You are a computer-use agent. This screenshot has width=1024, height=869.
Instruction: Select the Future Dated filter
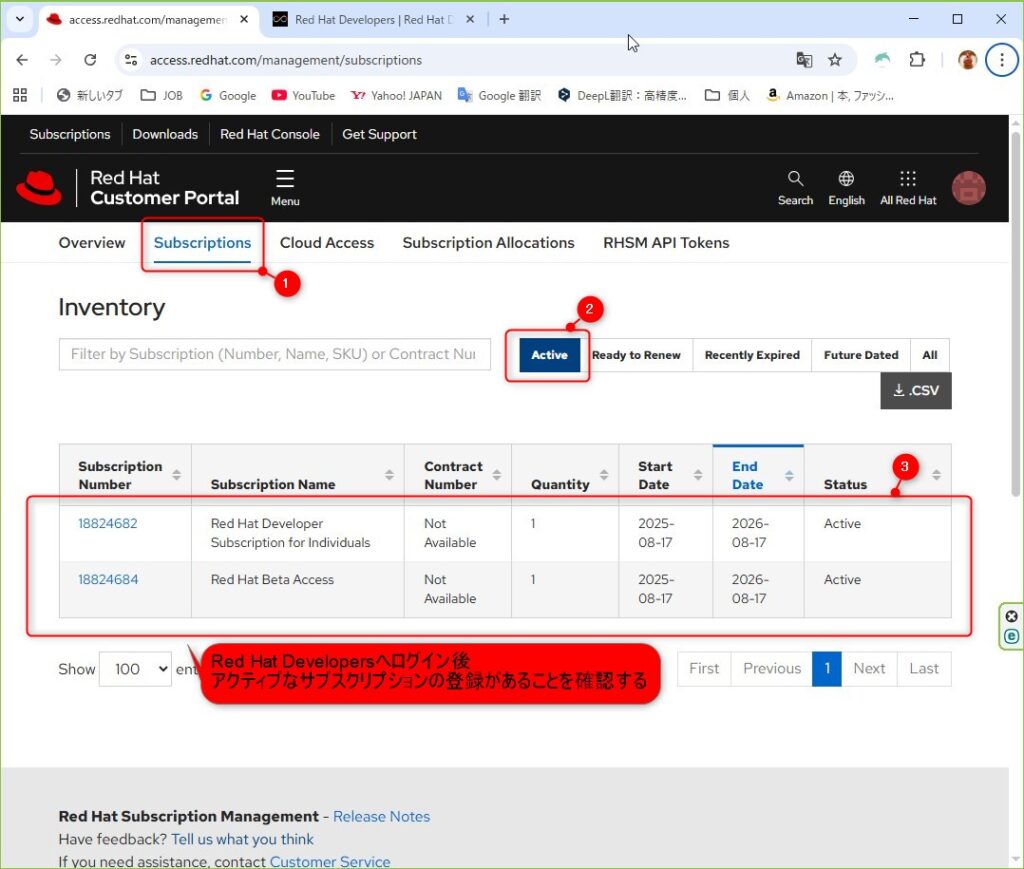coord(861,355)
